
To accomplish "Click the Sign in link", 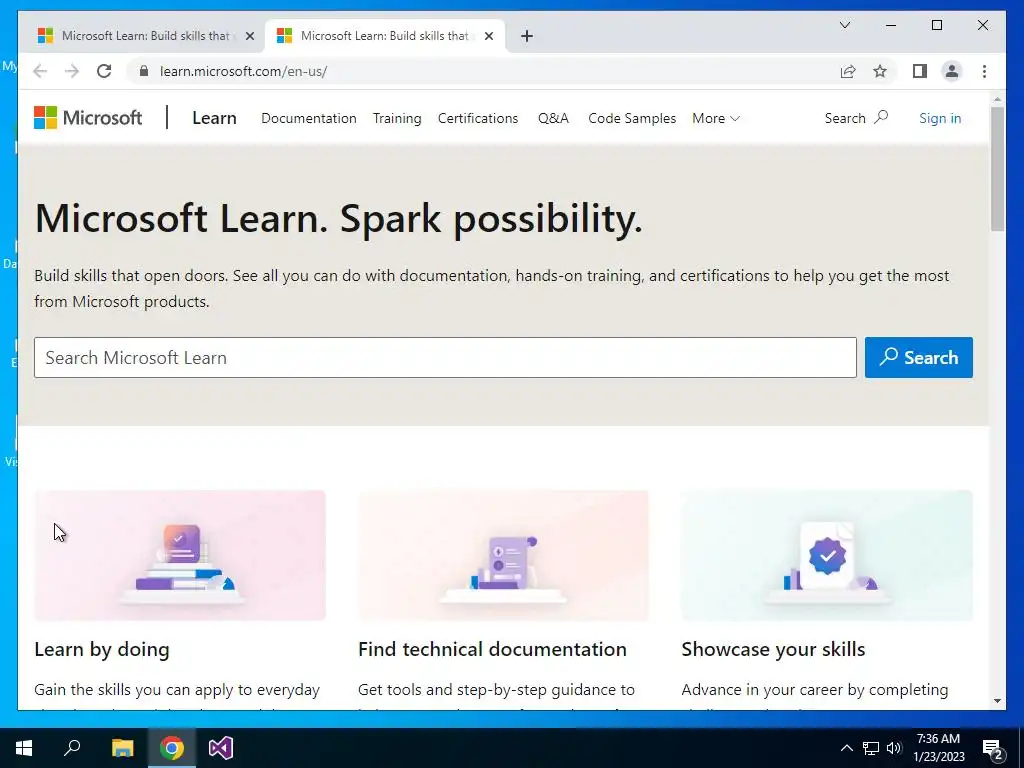I will (x=940, y=118).
